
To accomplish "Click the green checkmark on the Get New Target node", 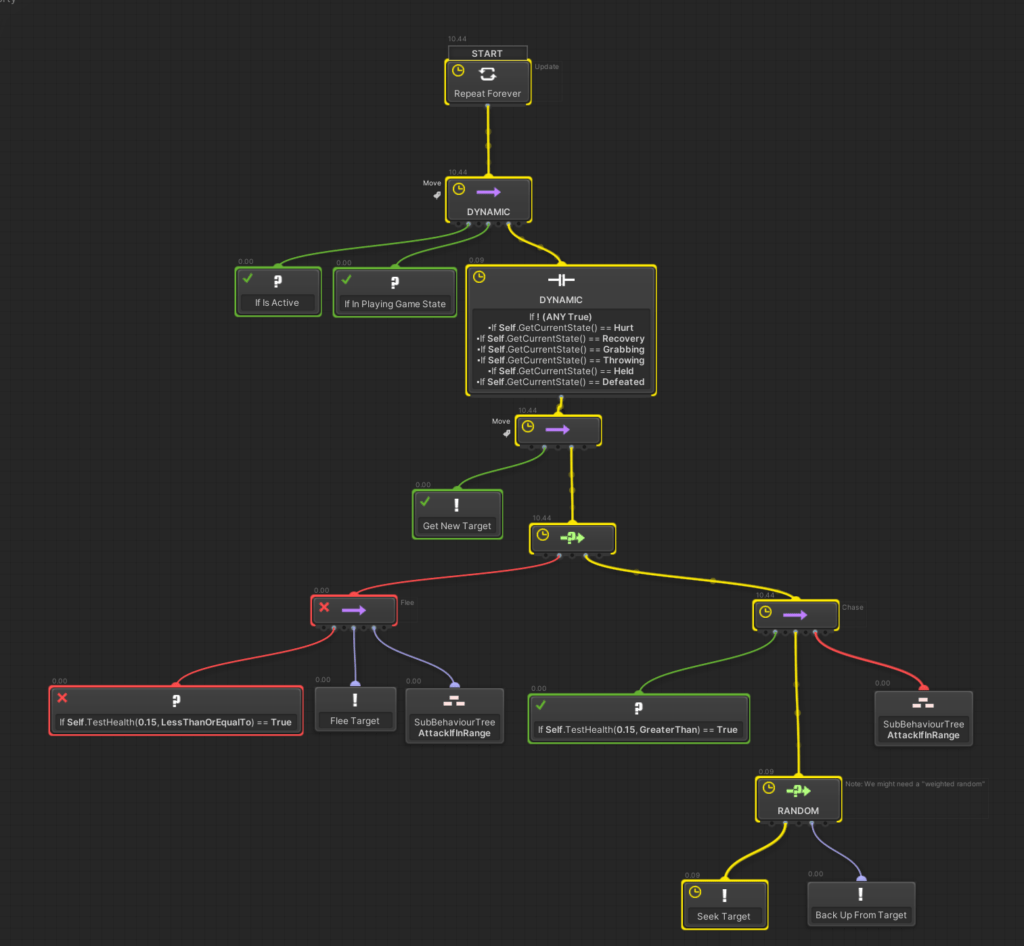I will pos(425,501).
